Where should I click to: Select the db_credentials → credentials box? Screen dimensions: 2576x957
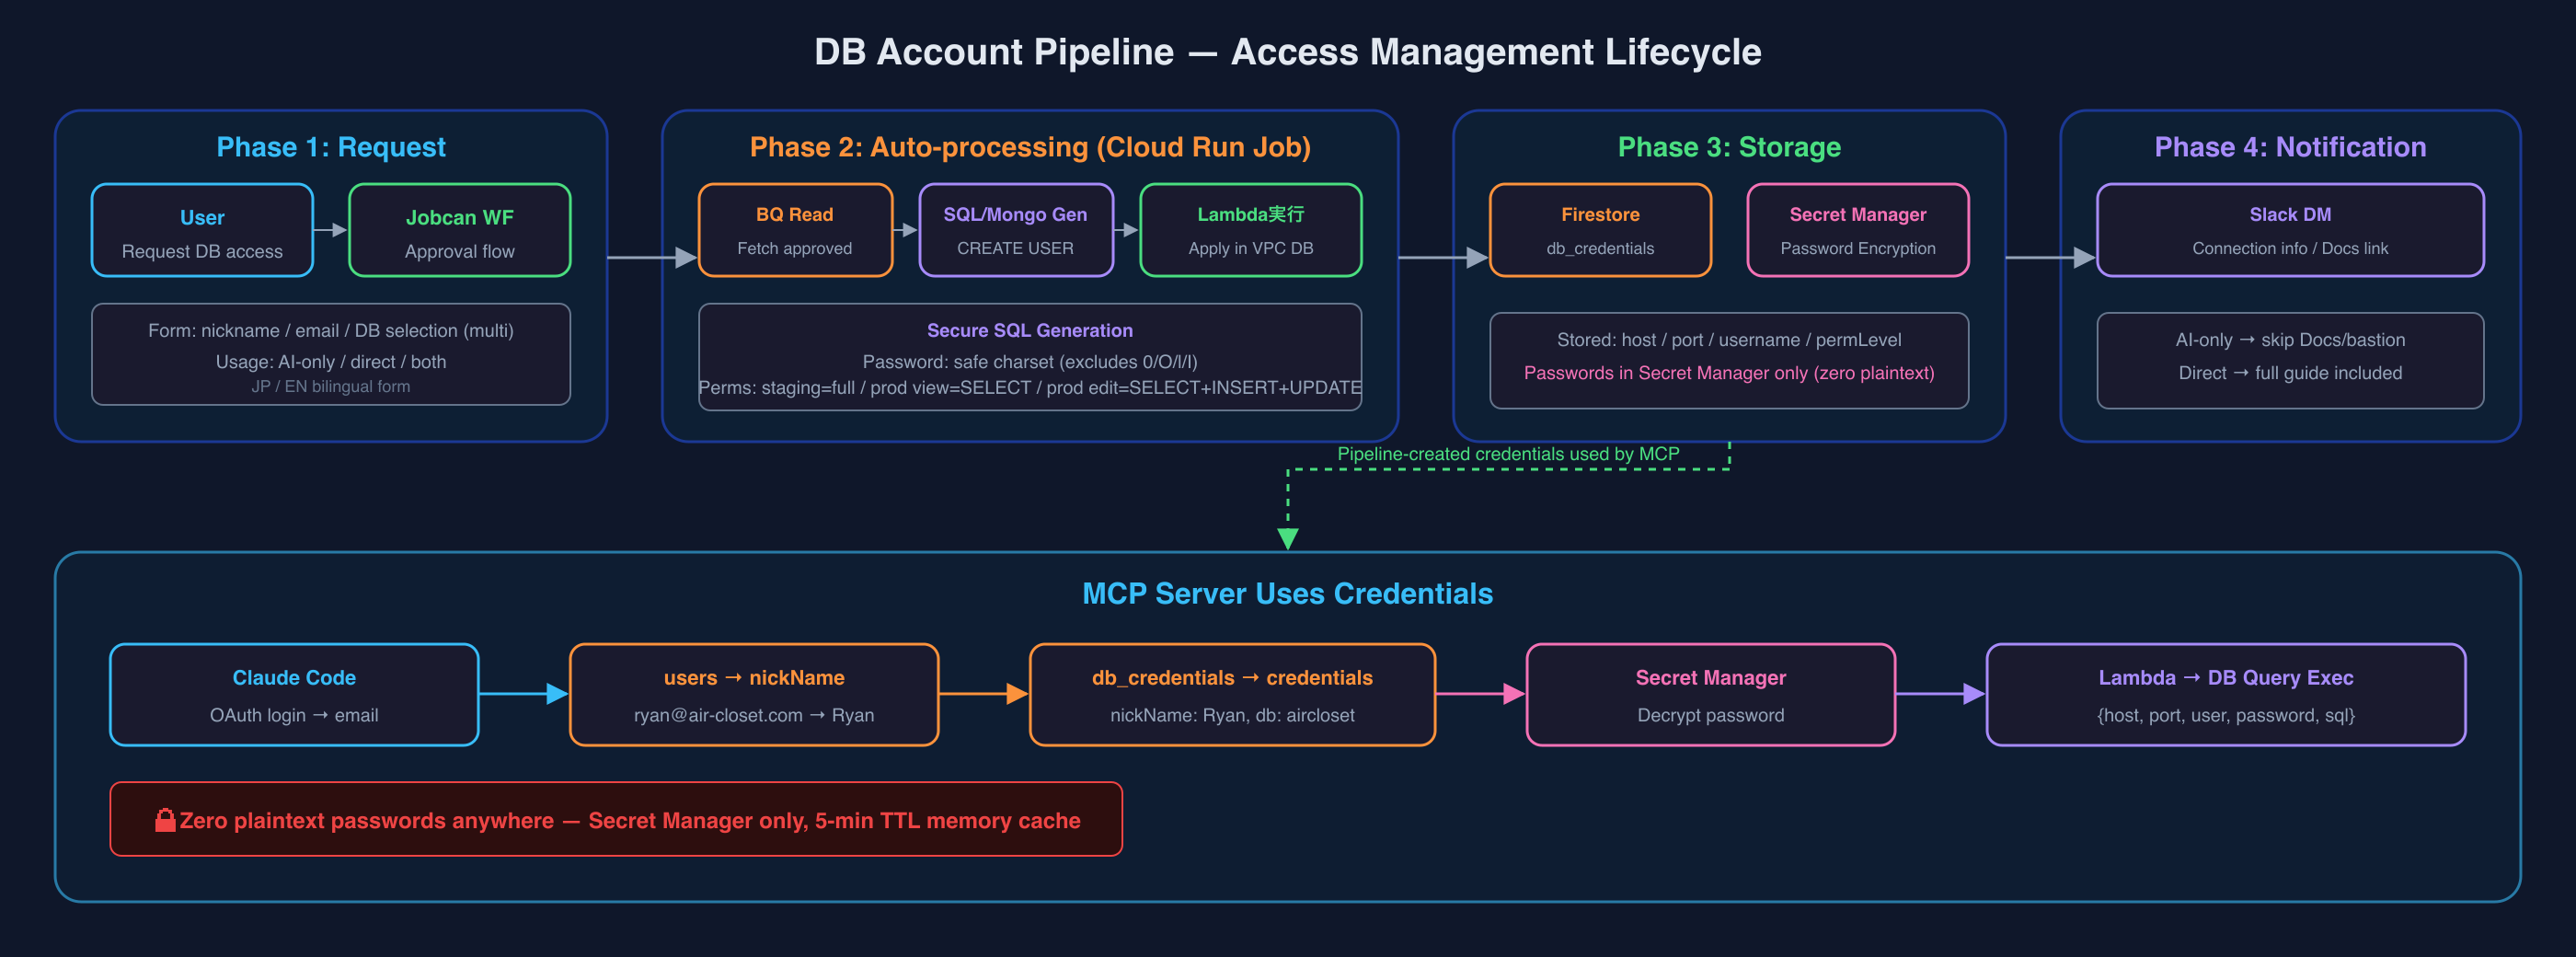coord(1232,695)
